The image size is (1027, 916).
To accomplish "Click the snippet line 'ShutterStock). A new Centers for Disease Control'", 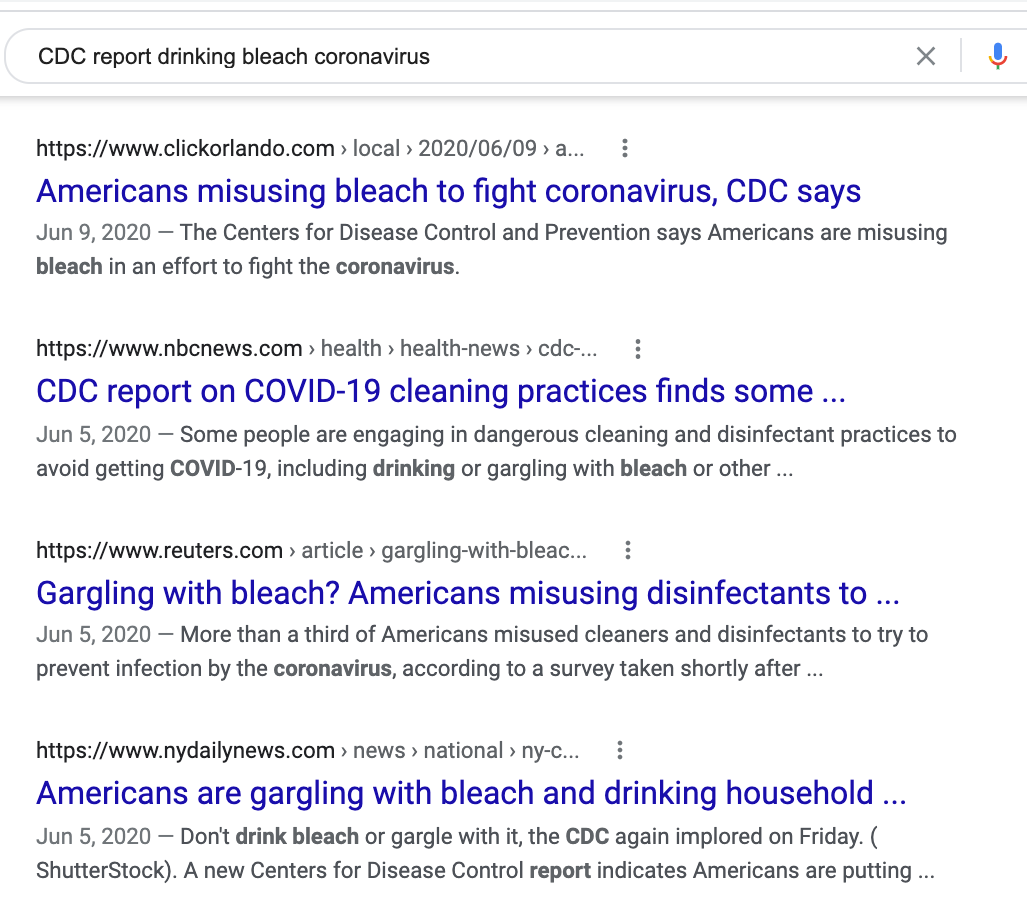I will pyautogui.click(x=485, y=870).
